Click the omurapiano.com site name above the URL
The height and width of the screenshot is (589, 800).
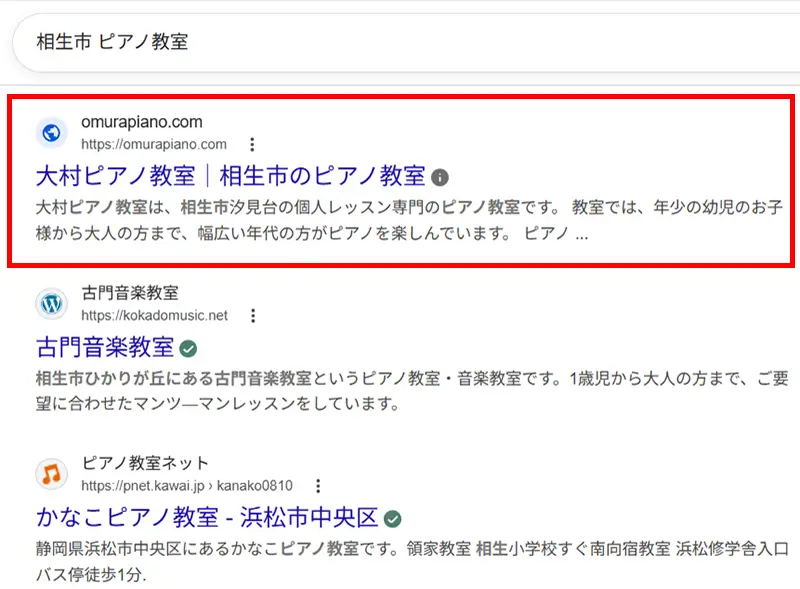(141, 122)
